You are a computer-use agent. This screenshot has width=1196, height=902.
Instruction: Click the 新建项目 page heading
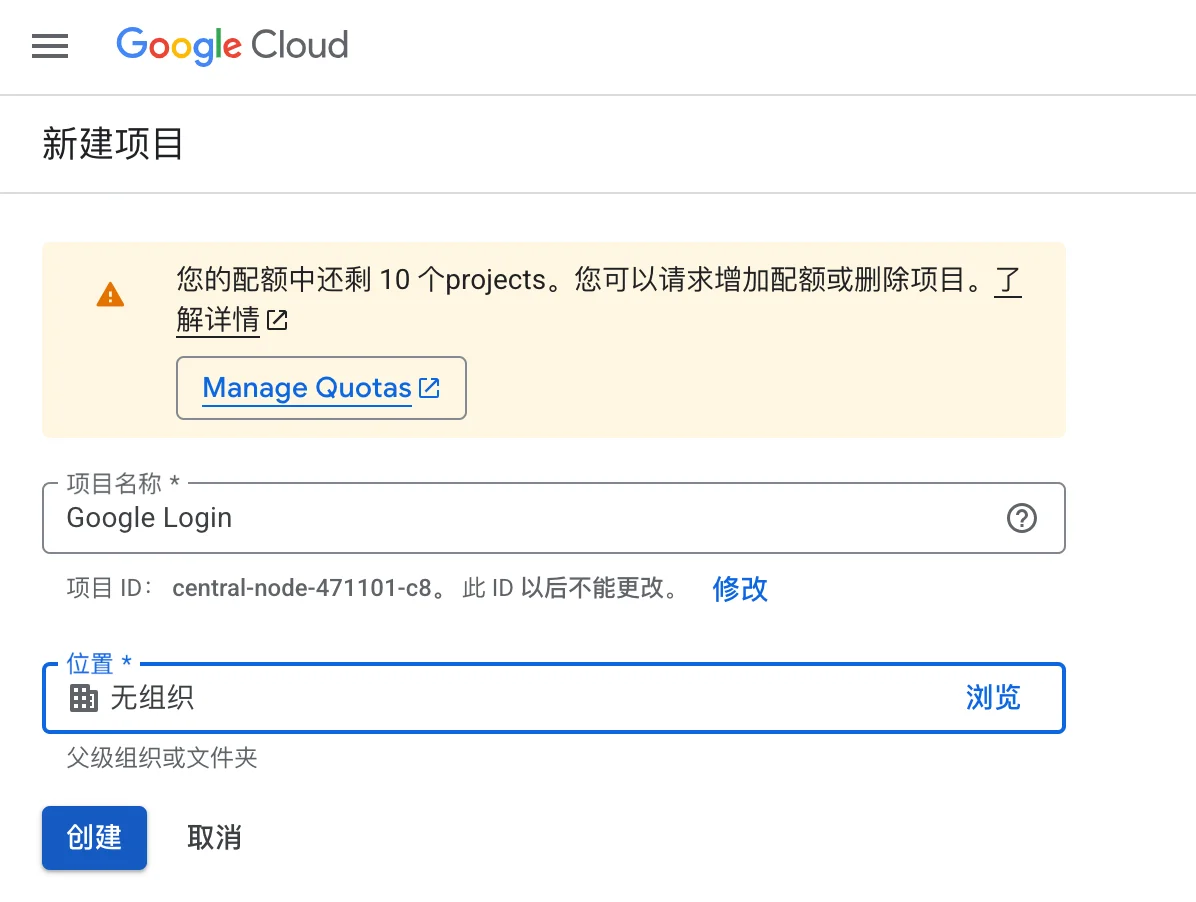(112, 145)
